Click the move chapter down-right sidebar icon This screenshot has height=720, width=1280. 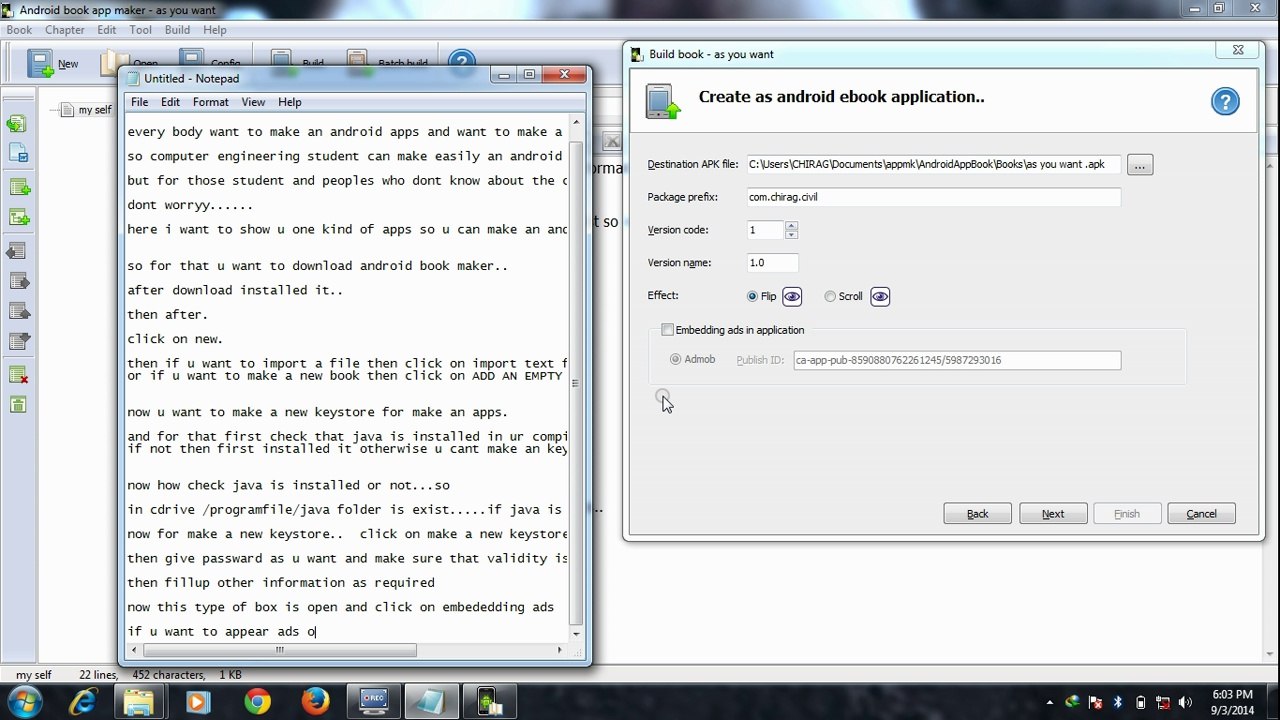tap(18, 311)
